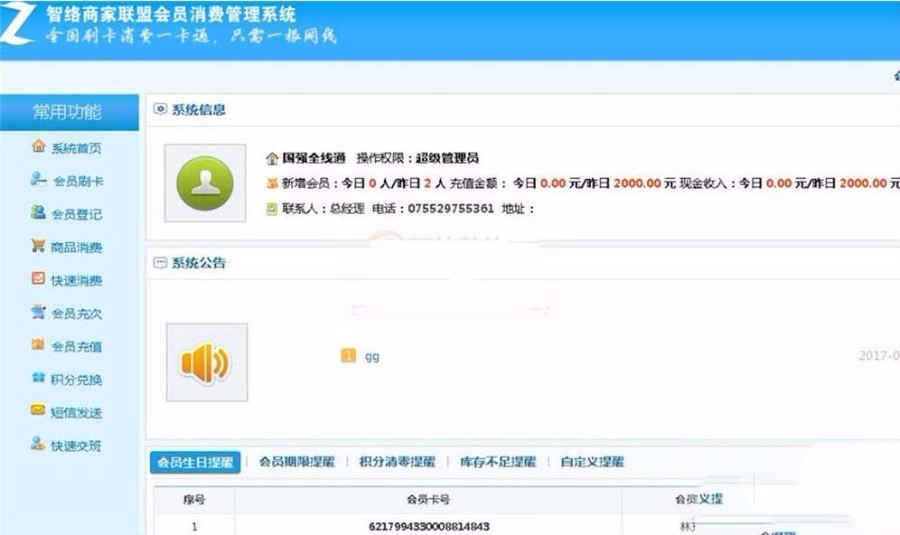Click the shopping cart icon for 商品消费
The height and width of the screenshot is (535, 900).
(39, 246)
